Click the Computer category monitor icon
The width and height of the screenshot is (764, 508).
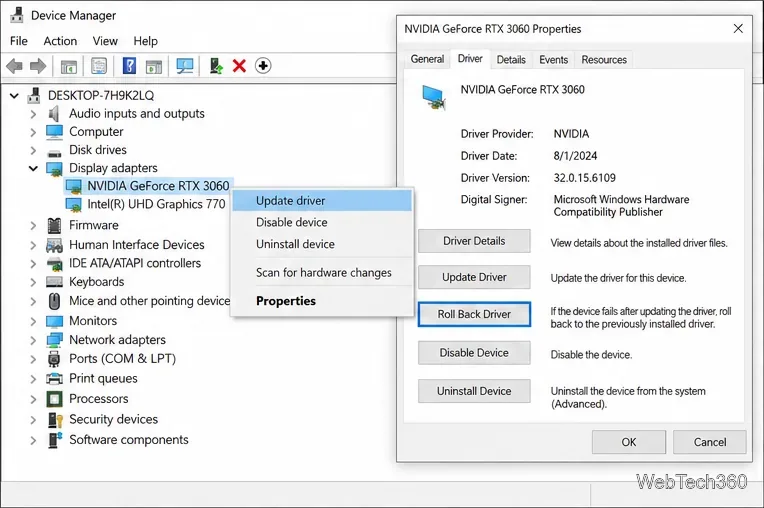tap(54, 132)
